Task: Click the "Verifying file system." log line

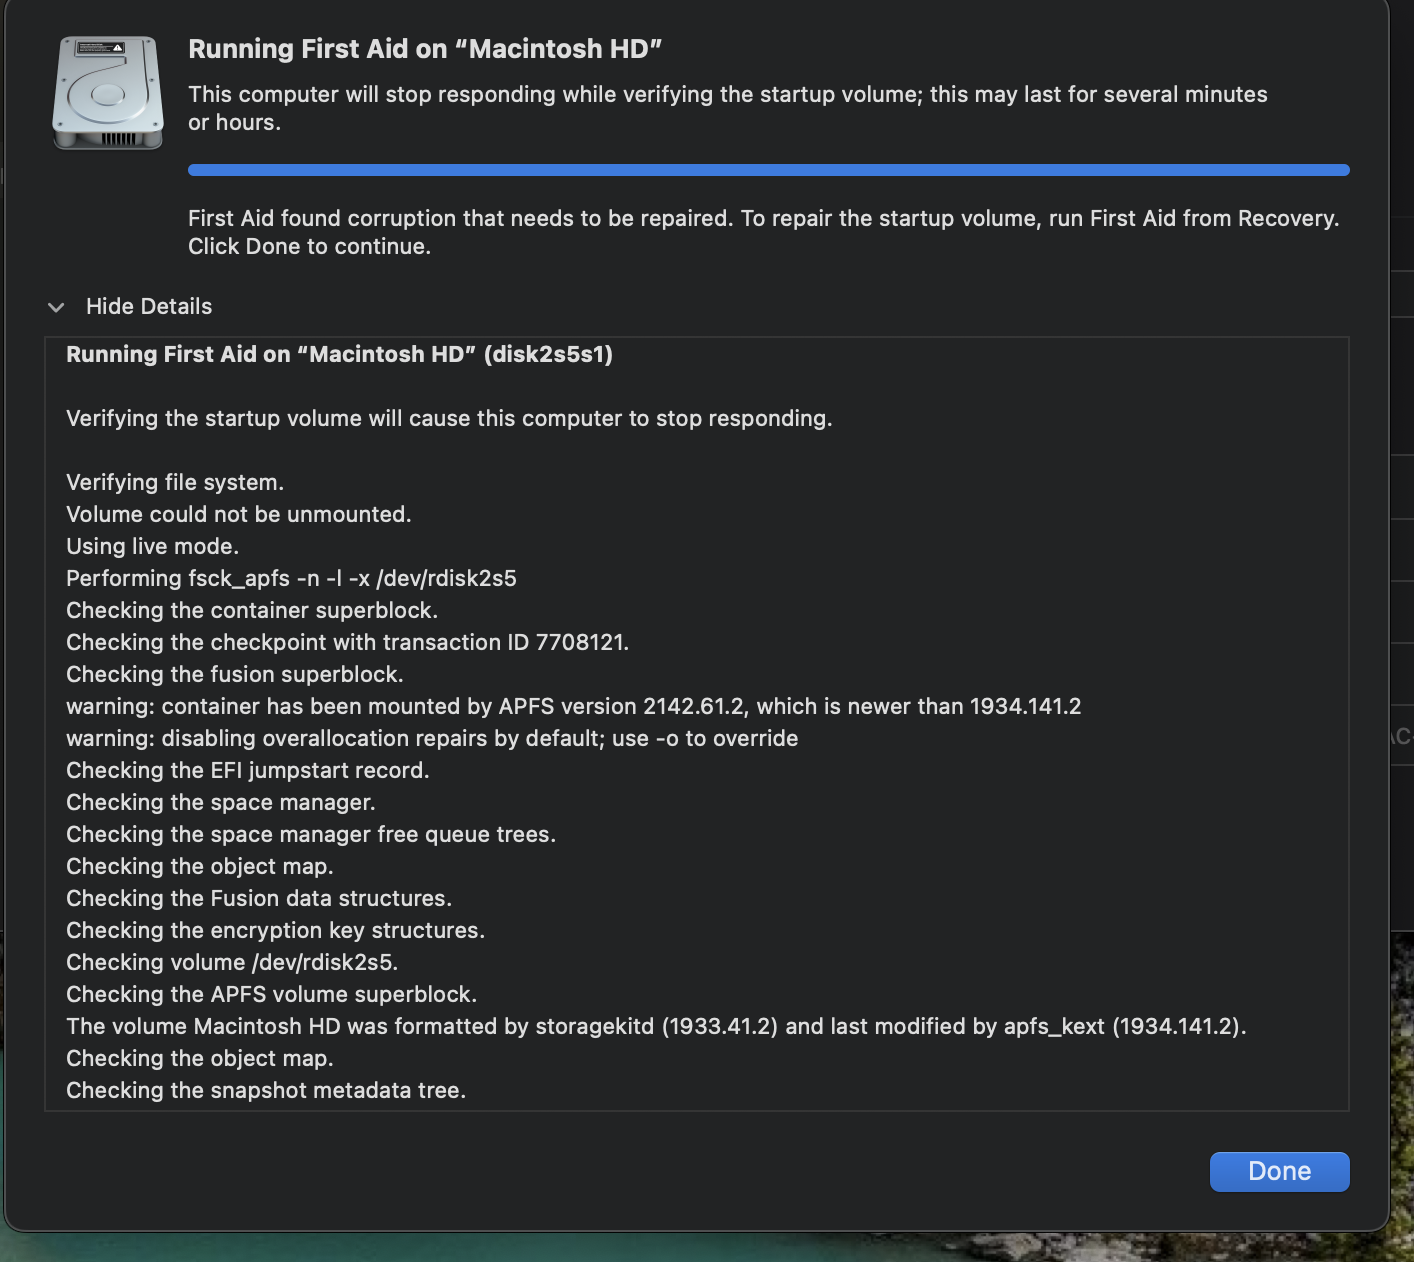Action: [175, 482]
